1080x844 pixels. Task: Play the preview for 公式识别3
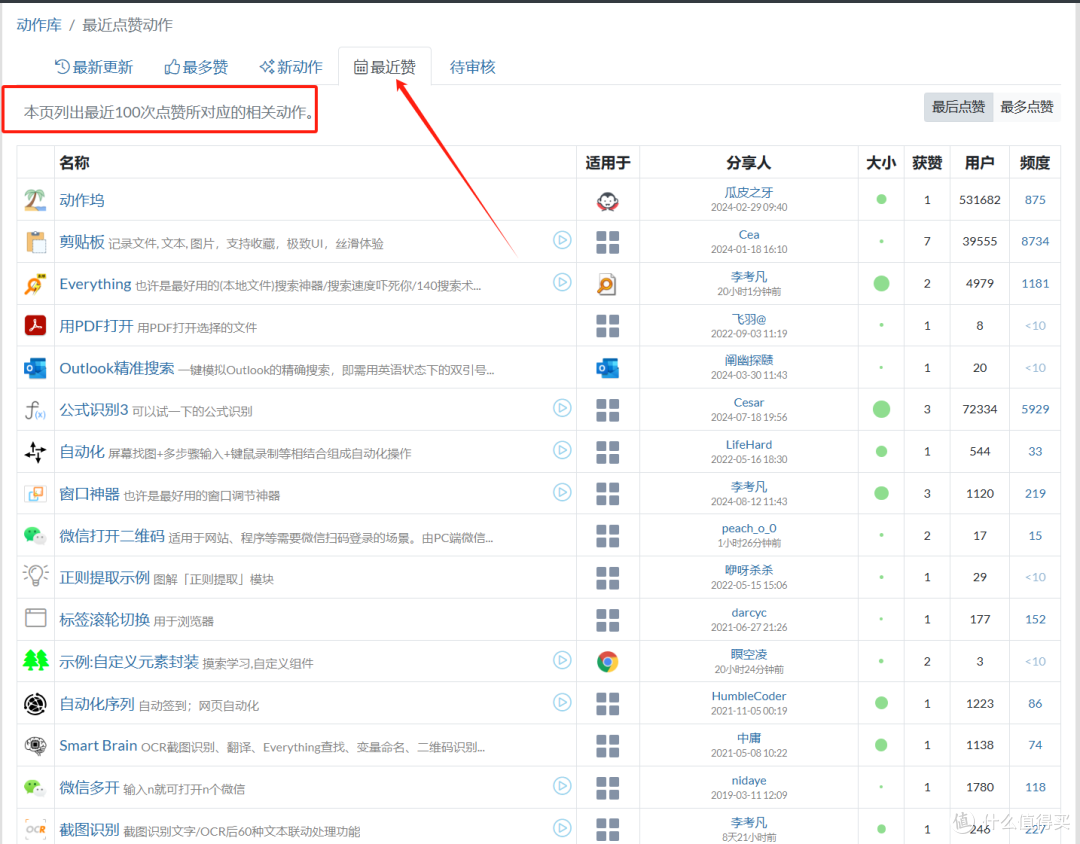[562, 408]
